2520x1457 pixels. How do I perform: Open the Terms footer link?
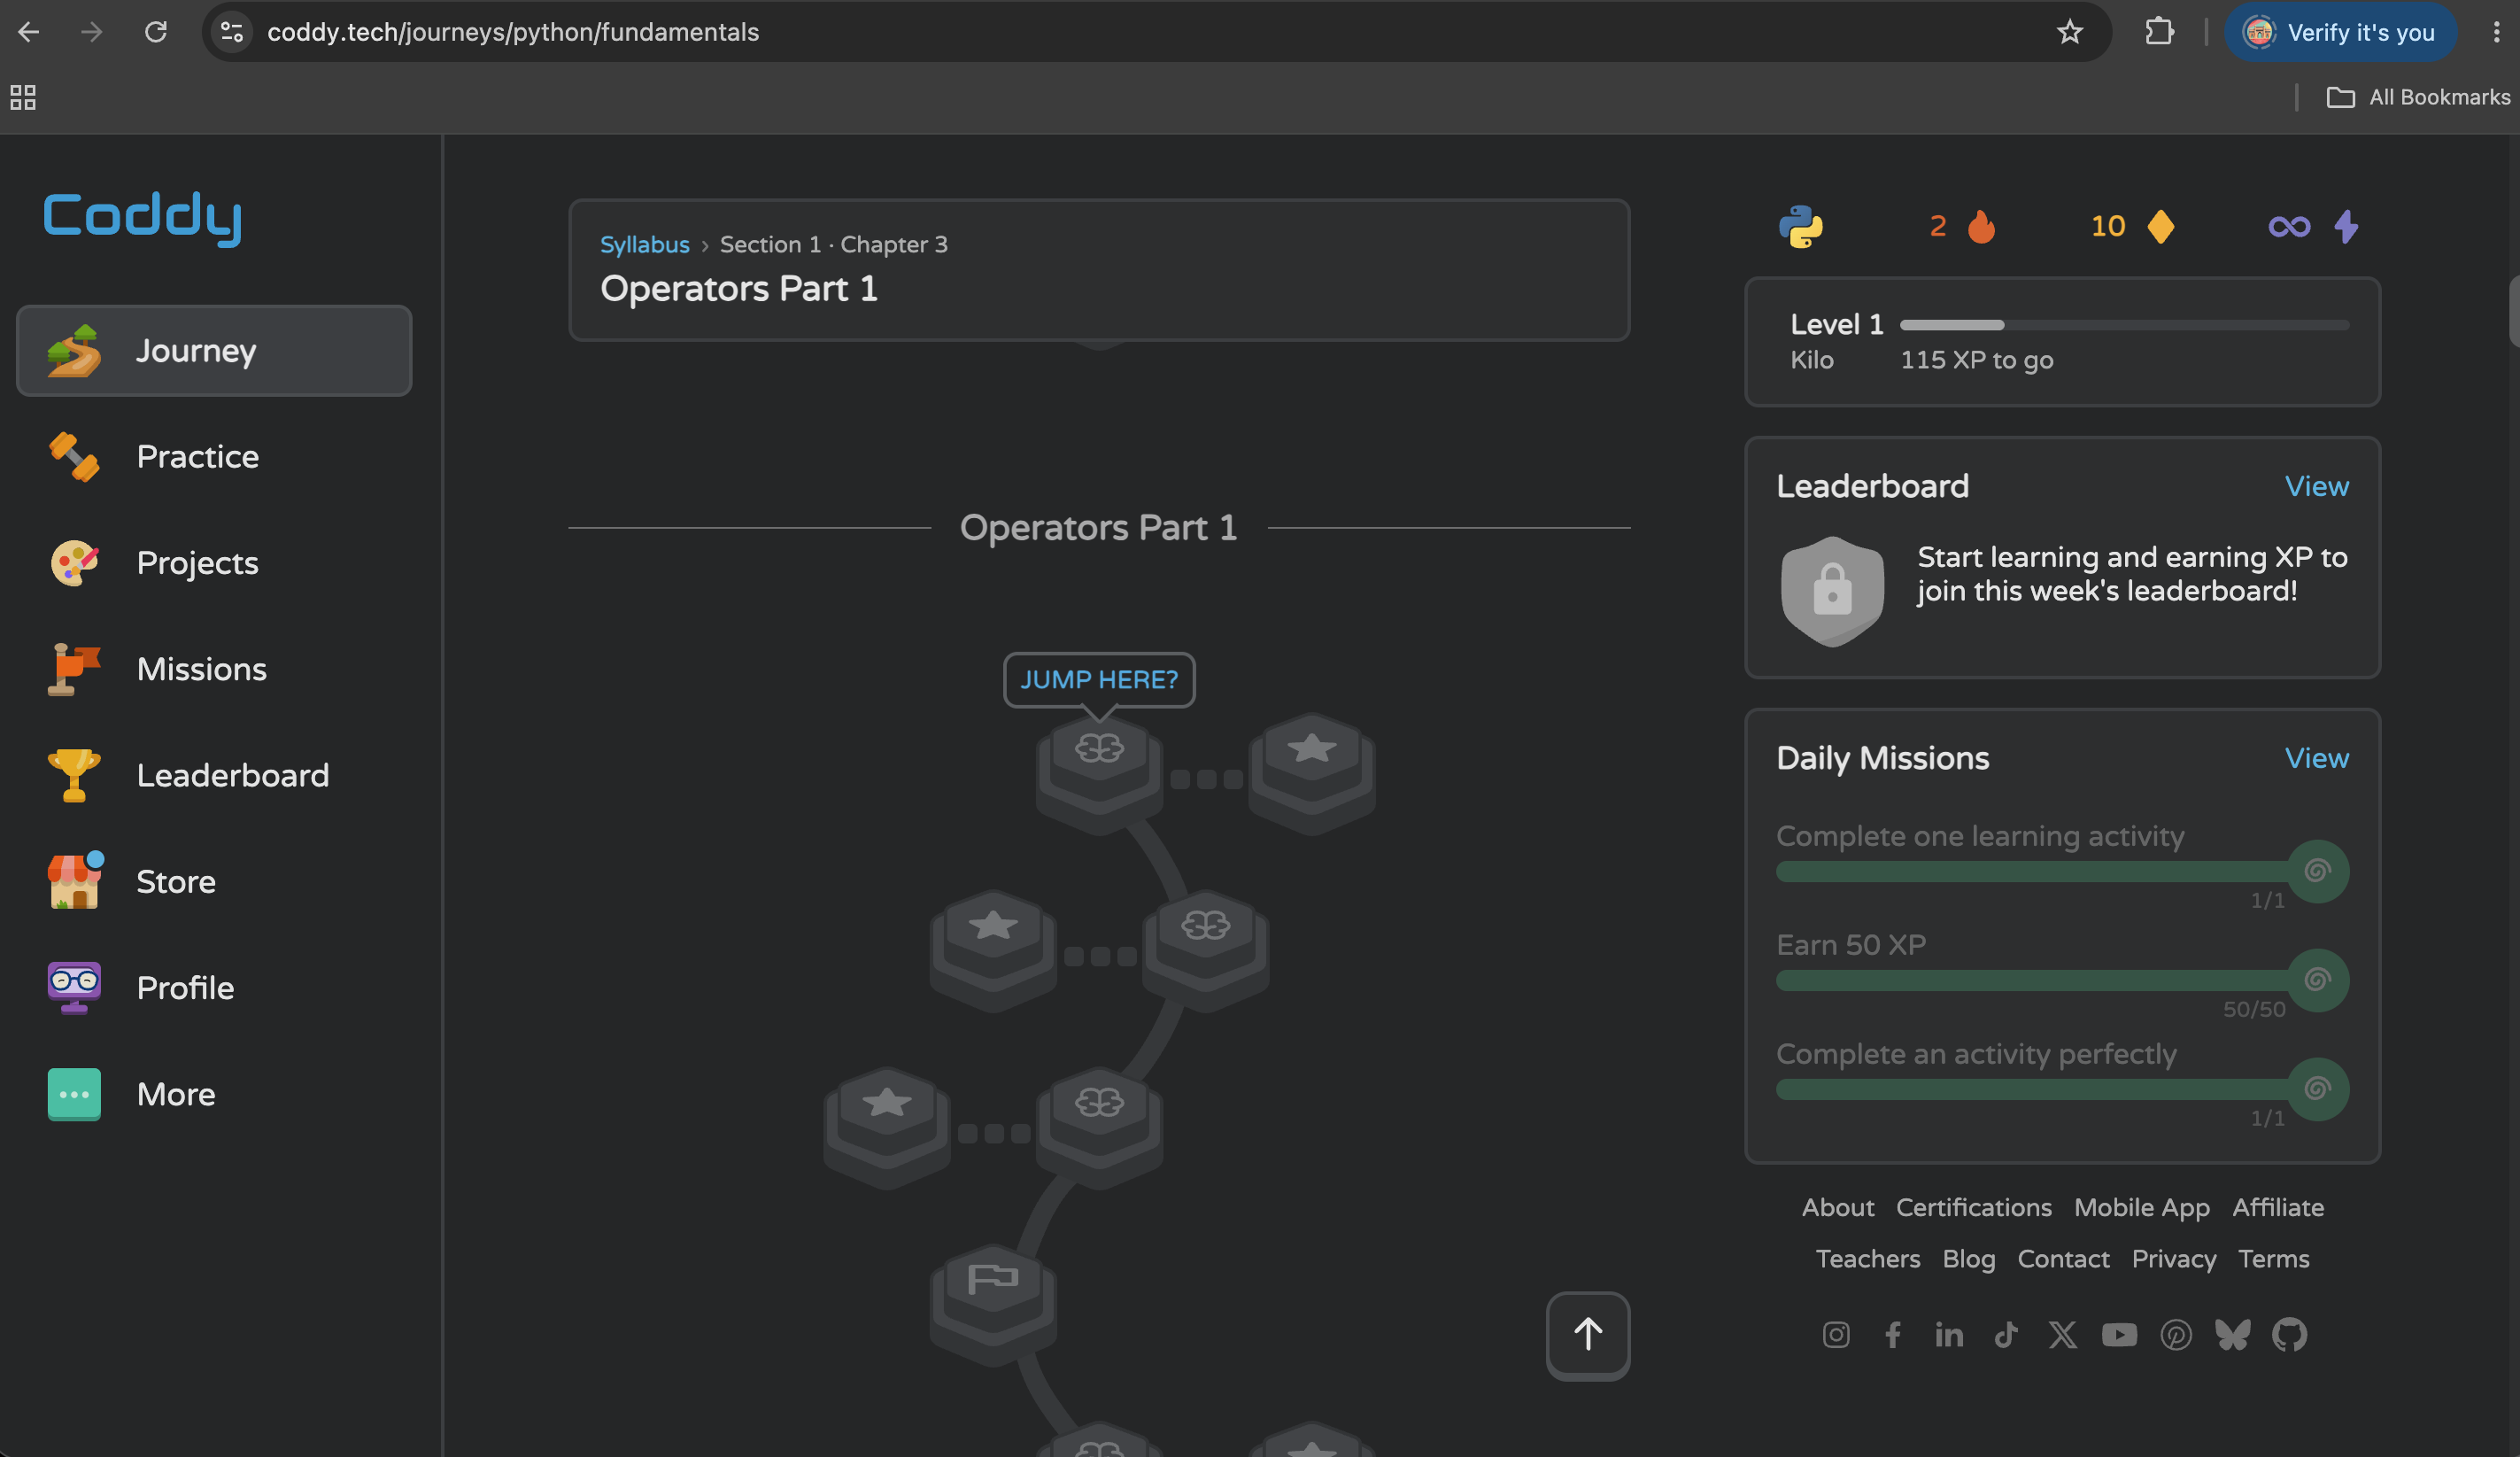pyautogui.click(x=2273, y=1259)
